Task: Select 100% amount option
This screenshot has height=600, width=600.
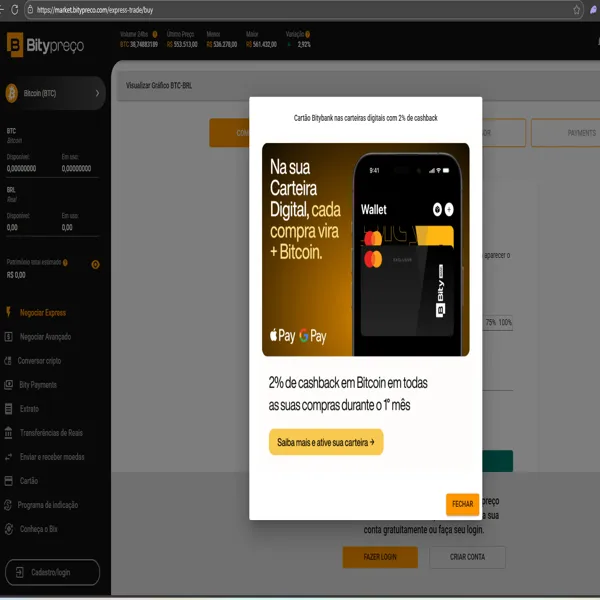Action: point(505,323)
